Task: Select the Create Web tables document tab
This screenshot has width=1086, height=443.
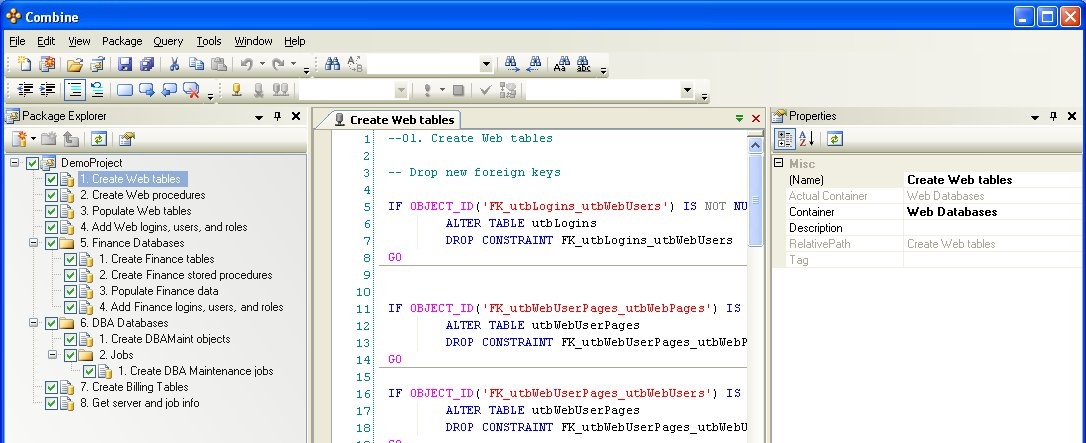Action: pyautogui.click(x=393, y=120)
